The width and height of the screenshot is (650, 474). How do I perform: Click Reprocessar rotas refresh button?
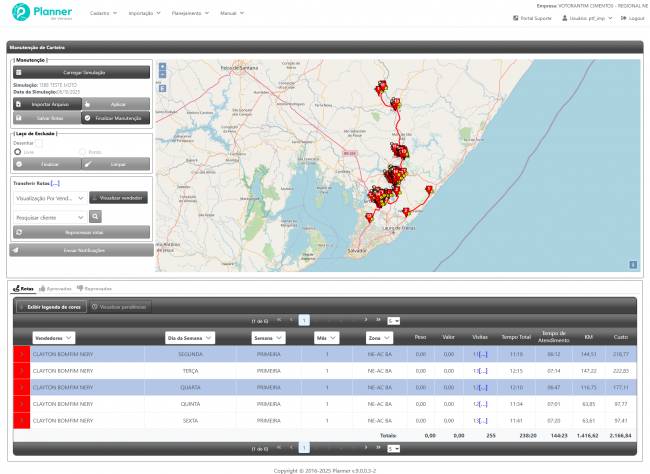pos(81,232)
